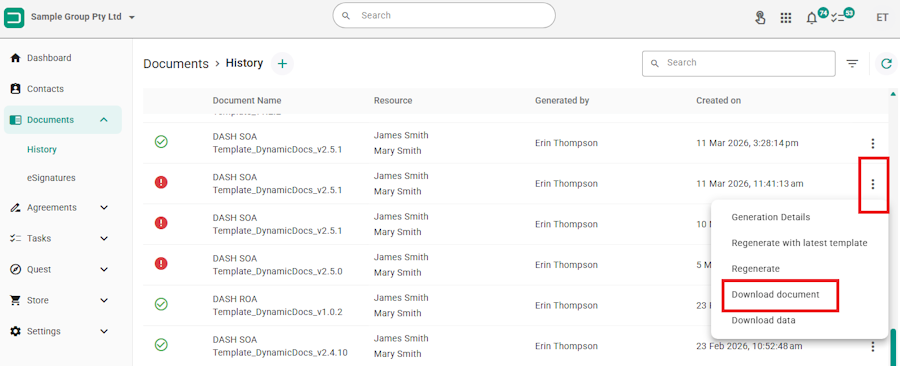
Task: Open kebab menu for 10:52:48 am row
Action: [872, 346]
